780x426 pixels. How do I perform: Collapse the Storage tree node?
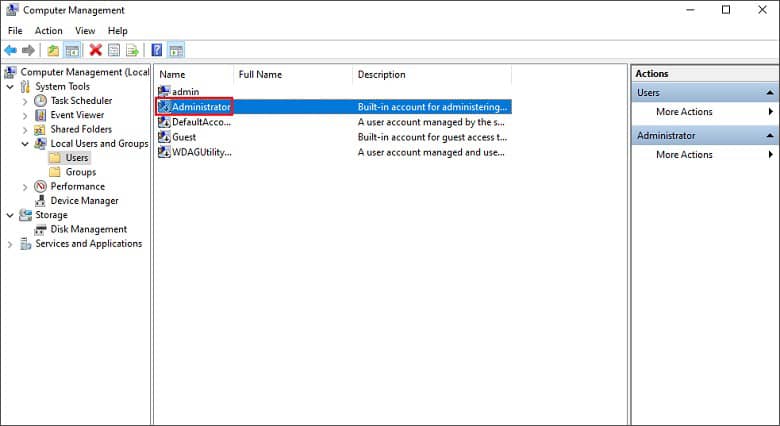click(10, 215)
